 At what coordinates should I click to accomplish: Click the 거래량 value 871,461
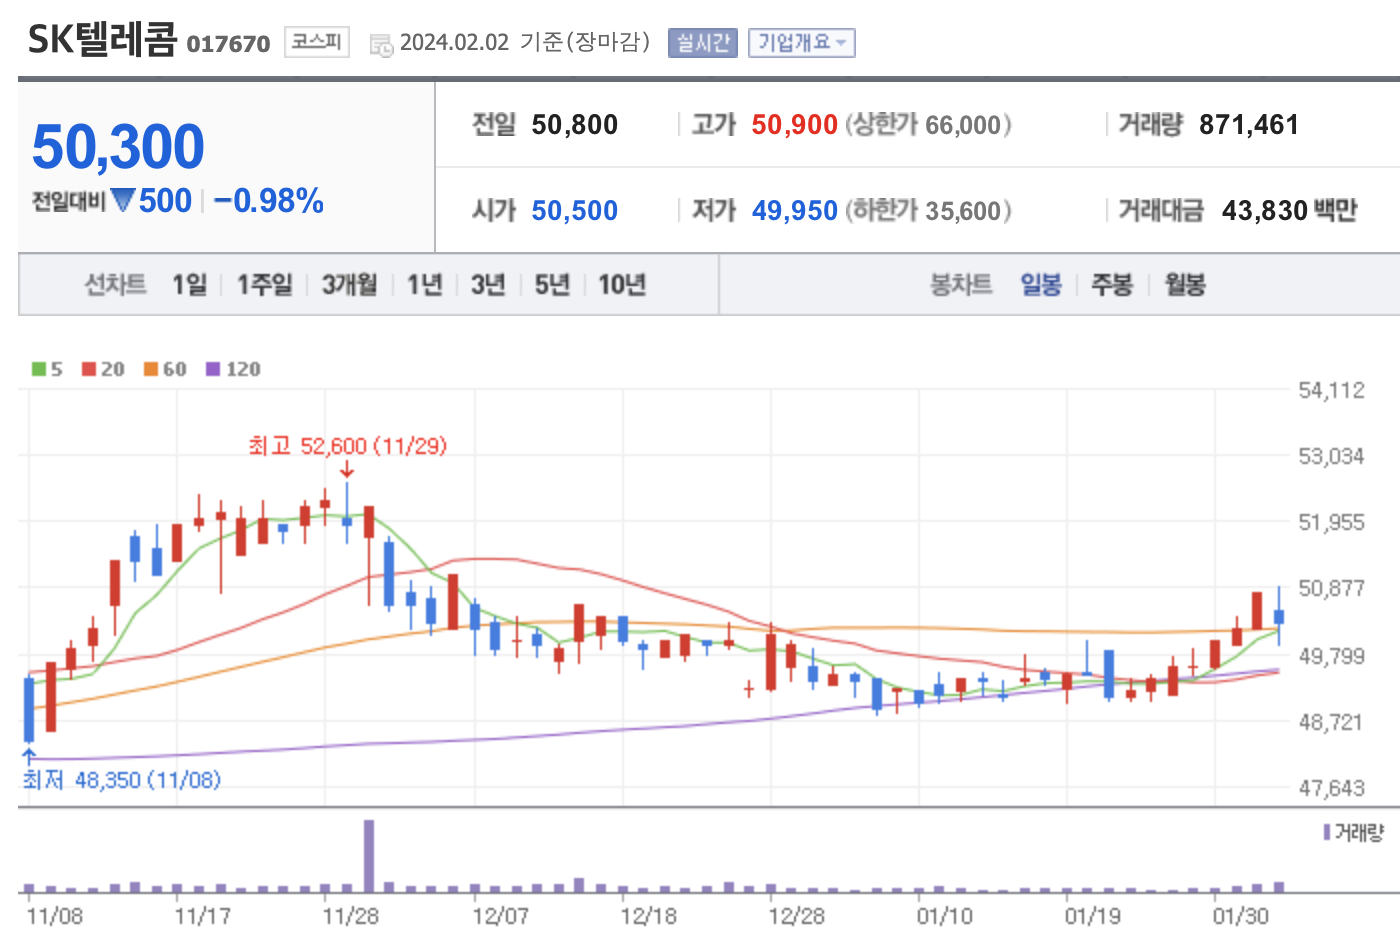pyautogui.click(x=1249, y=125)
